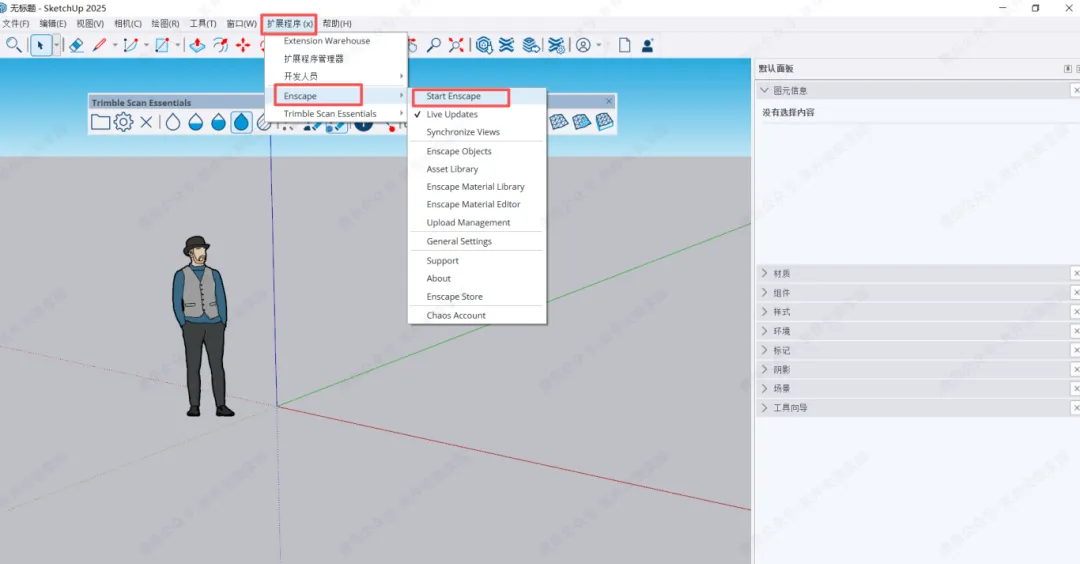Activate the Zoom Extents tool

pyautogui.click(x=456, y=45)
